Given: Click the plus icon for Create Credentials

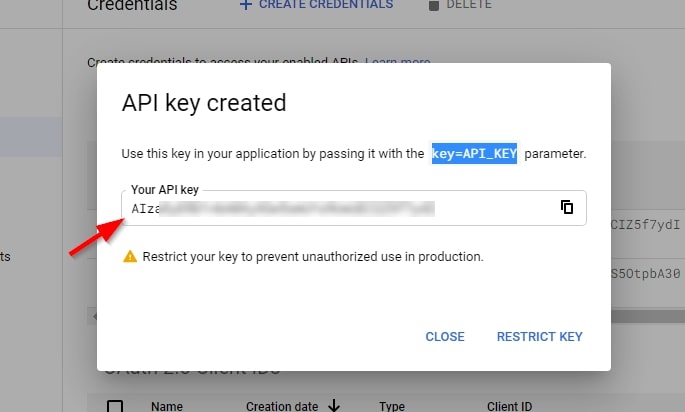Looking at the screenshot, I should pos(245,5).
